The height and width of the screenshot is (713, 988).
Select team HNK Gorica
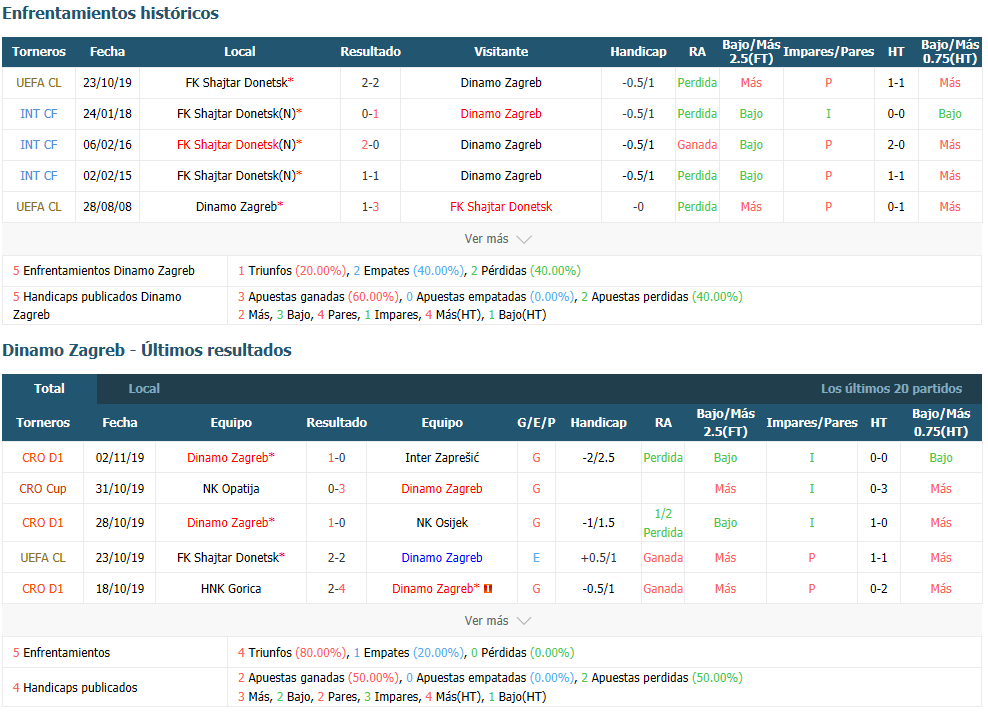231,588
